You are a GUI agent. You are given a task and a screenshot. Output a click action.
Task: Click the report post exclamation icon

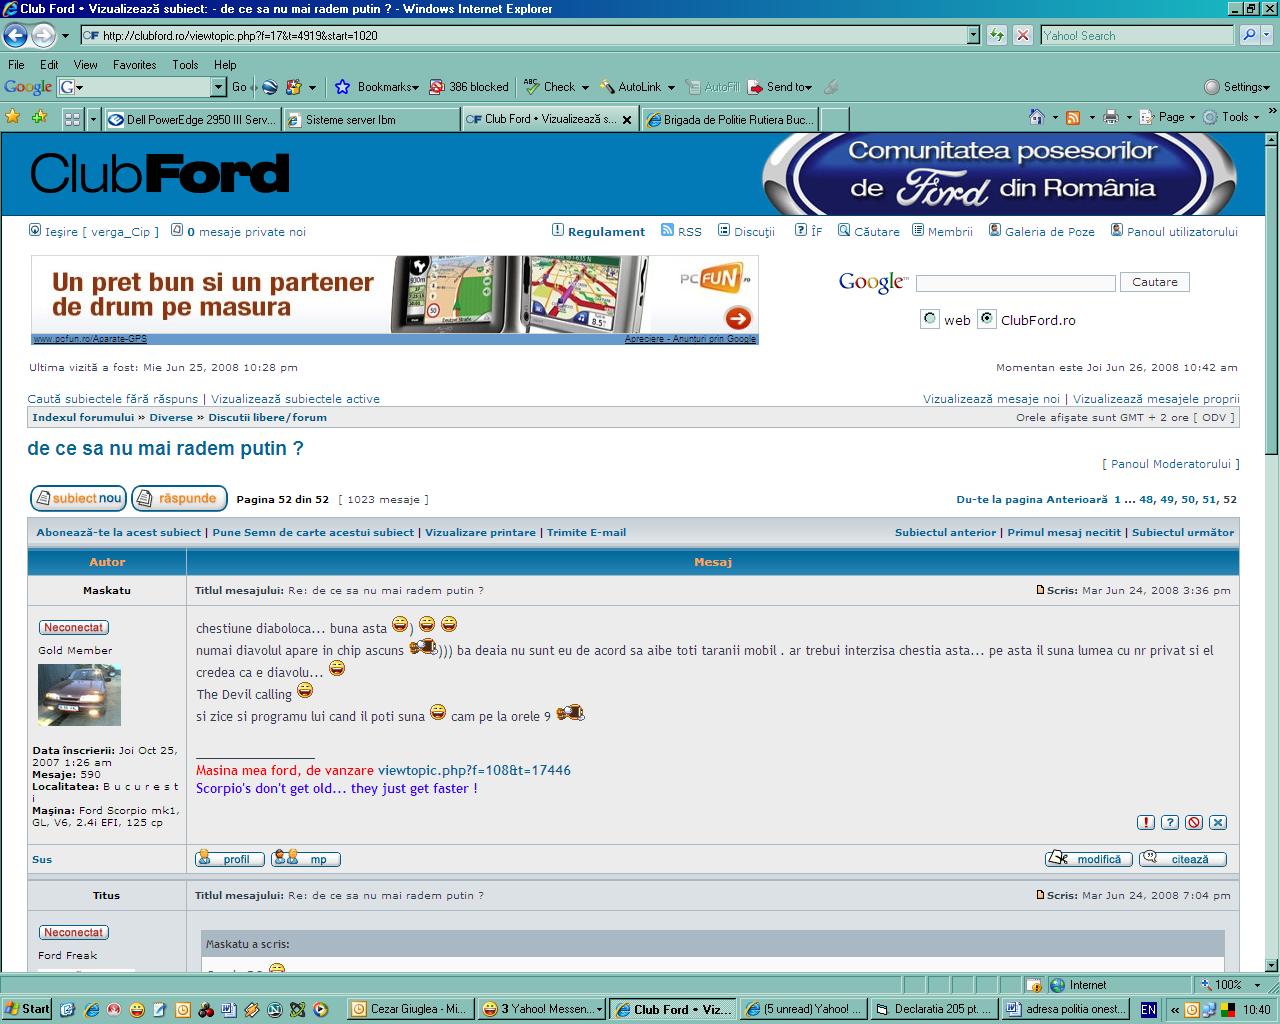coord(1146,822)
